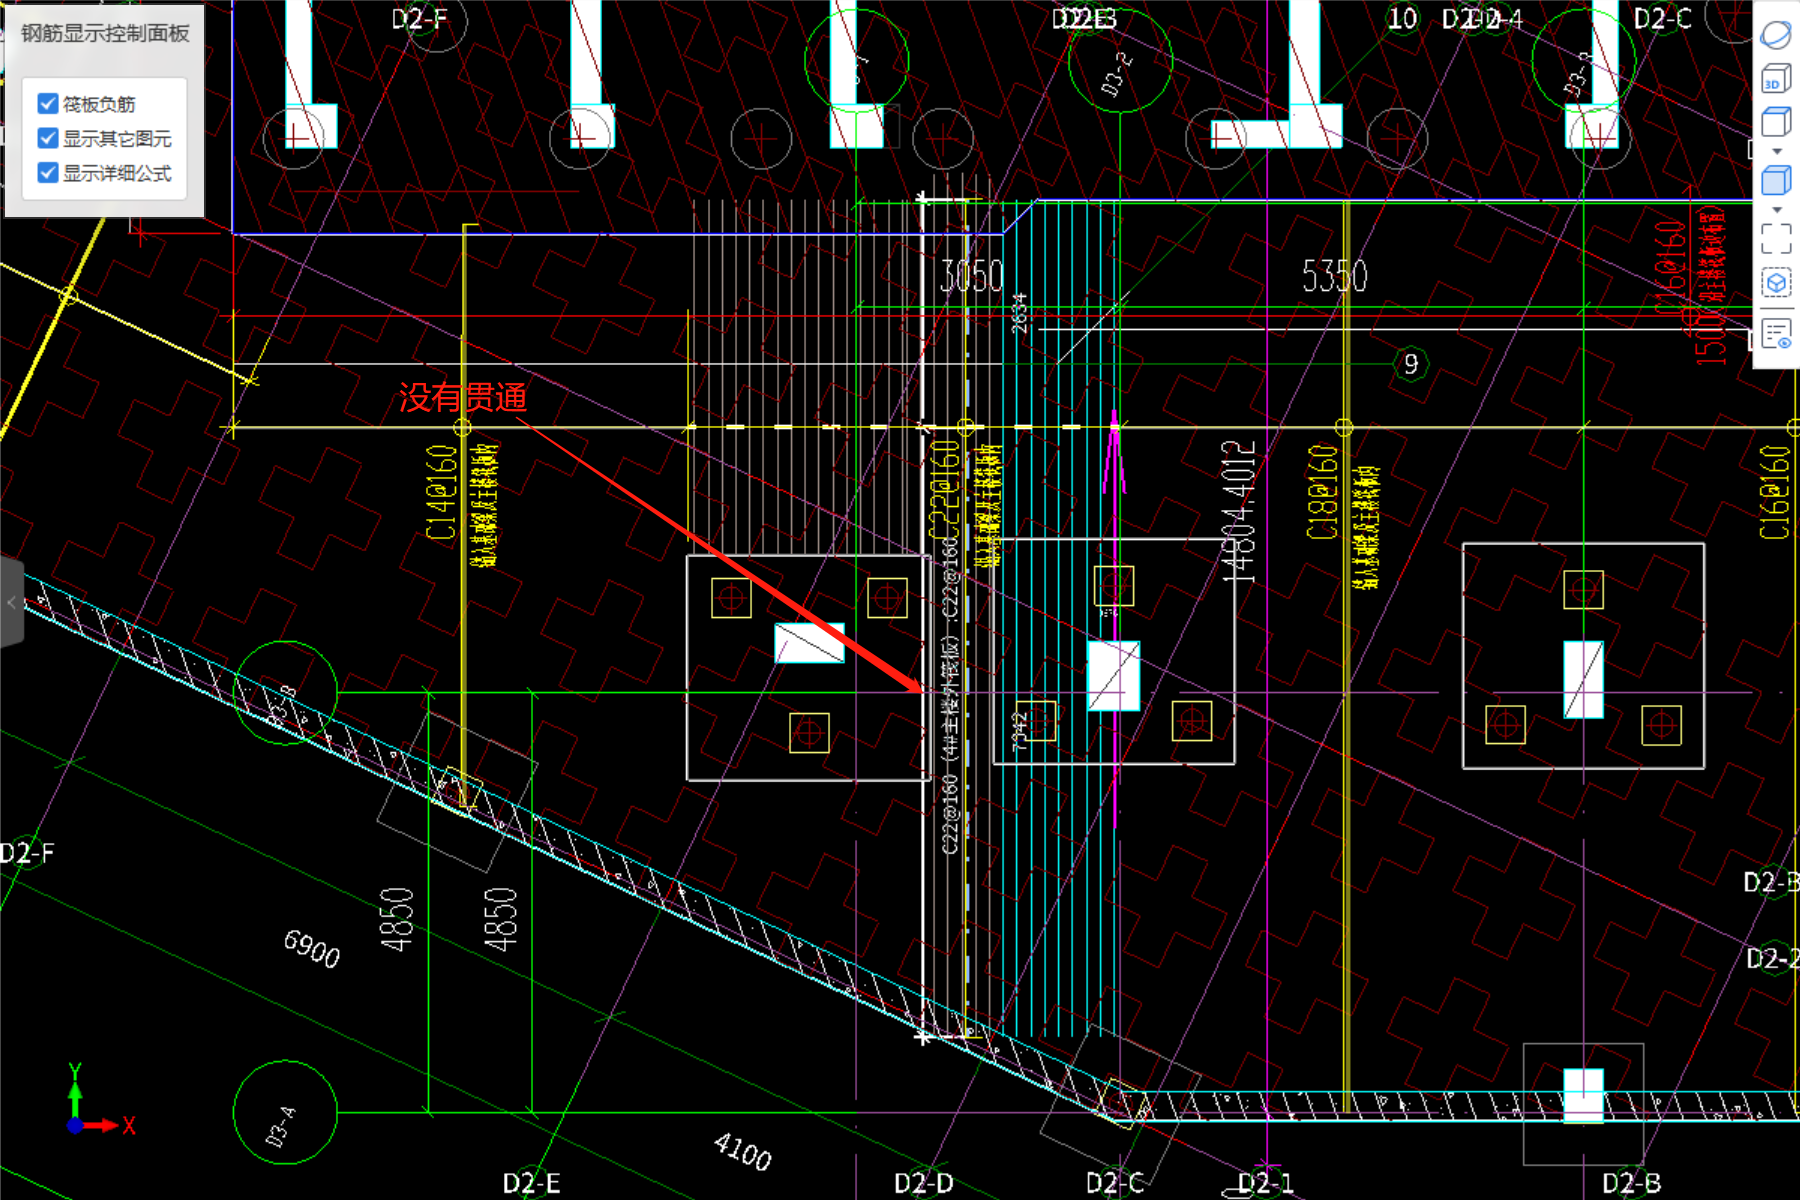Click the 3050 dimension text
Screen dimensions: 1800x1200
[x=971, y=276]
